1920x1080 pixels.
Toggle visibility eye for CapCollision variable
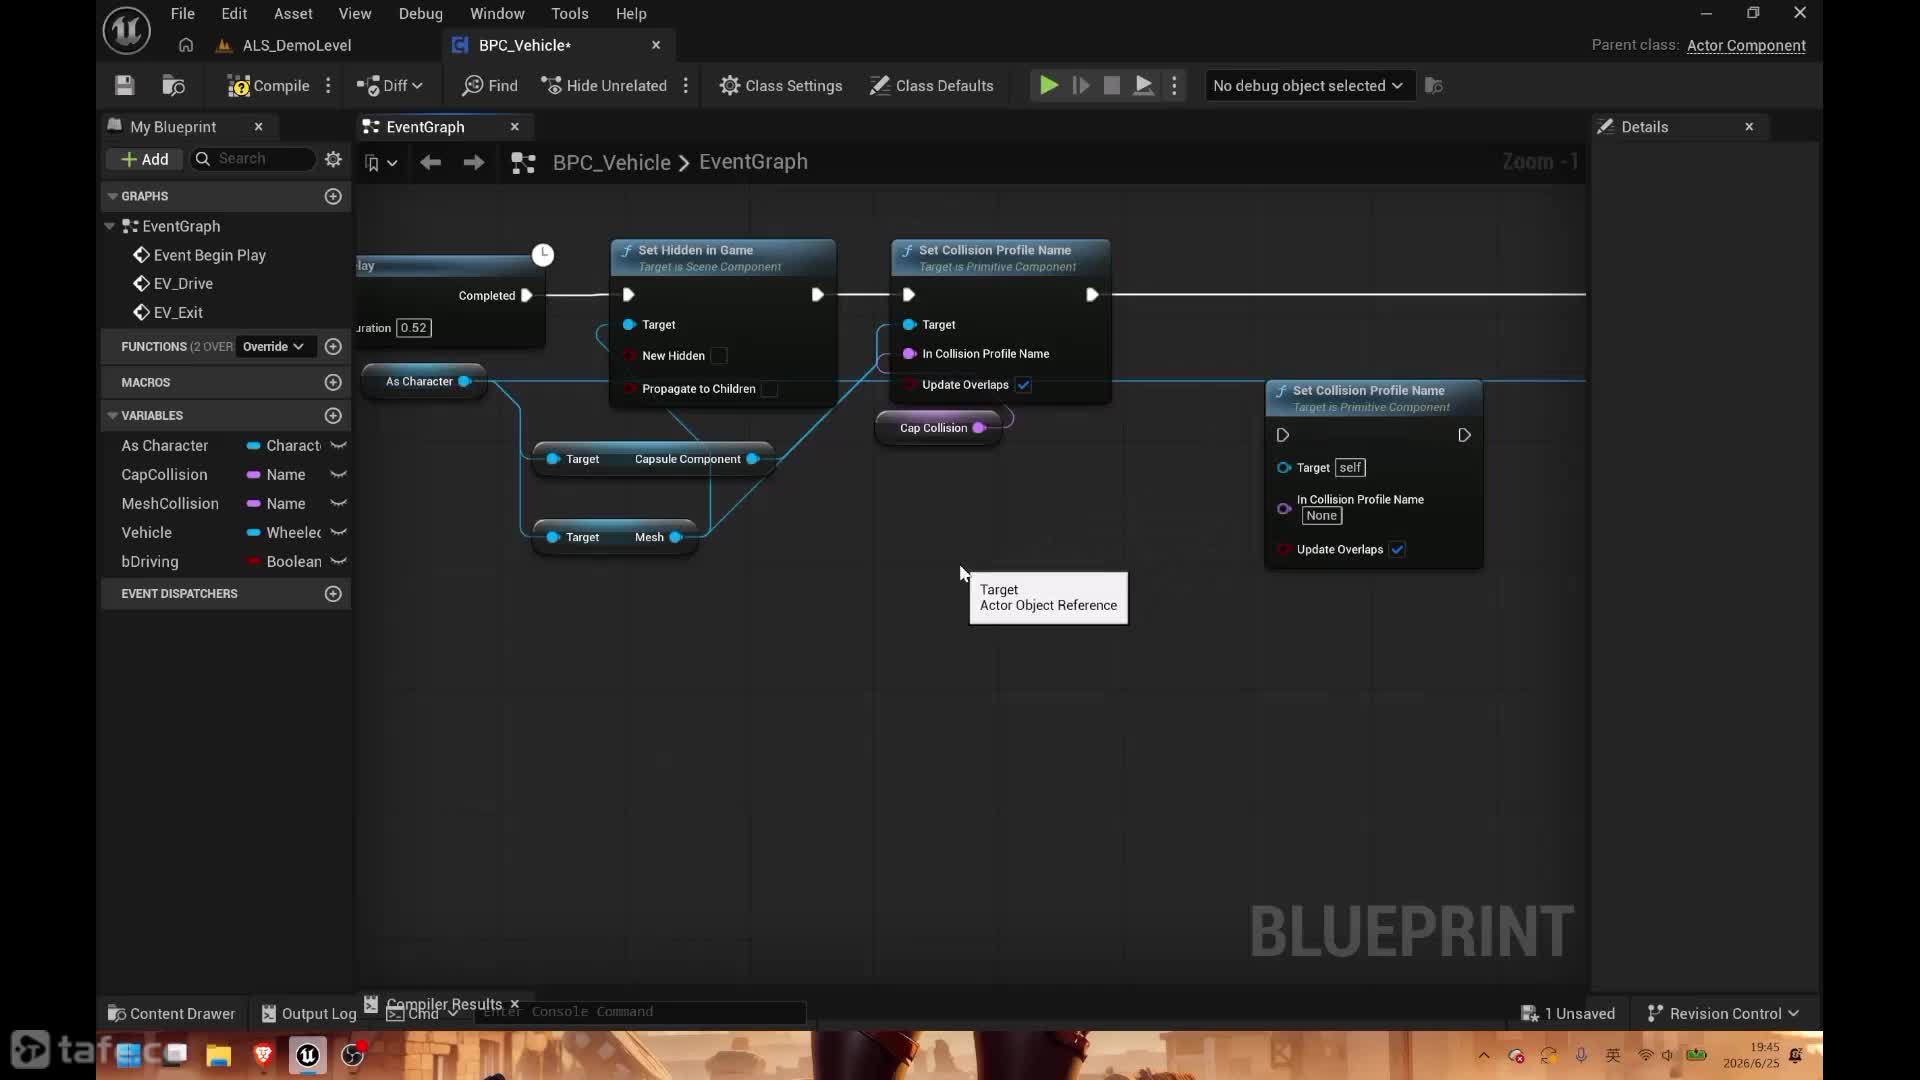[339, 475]
